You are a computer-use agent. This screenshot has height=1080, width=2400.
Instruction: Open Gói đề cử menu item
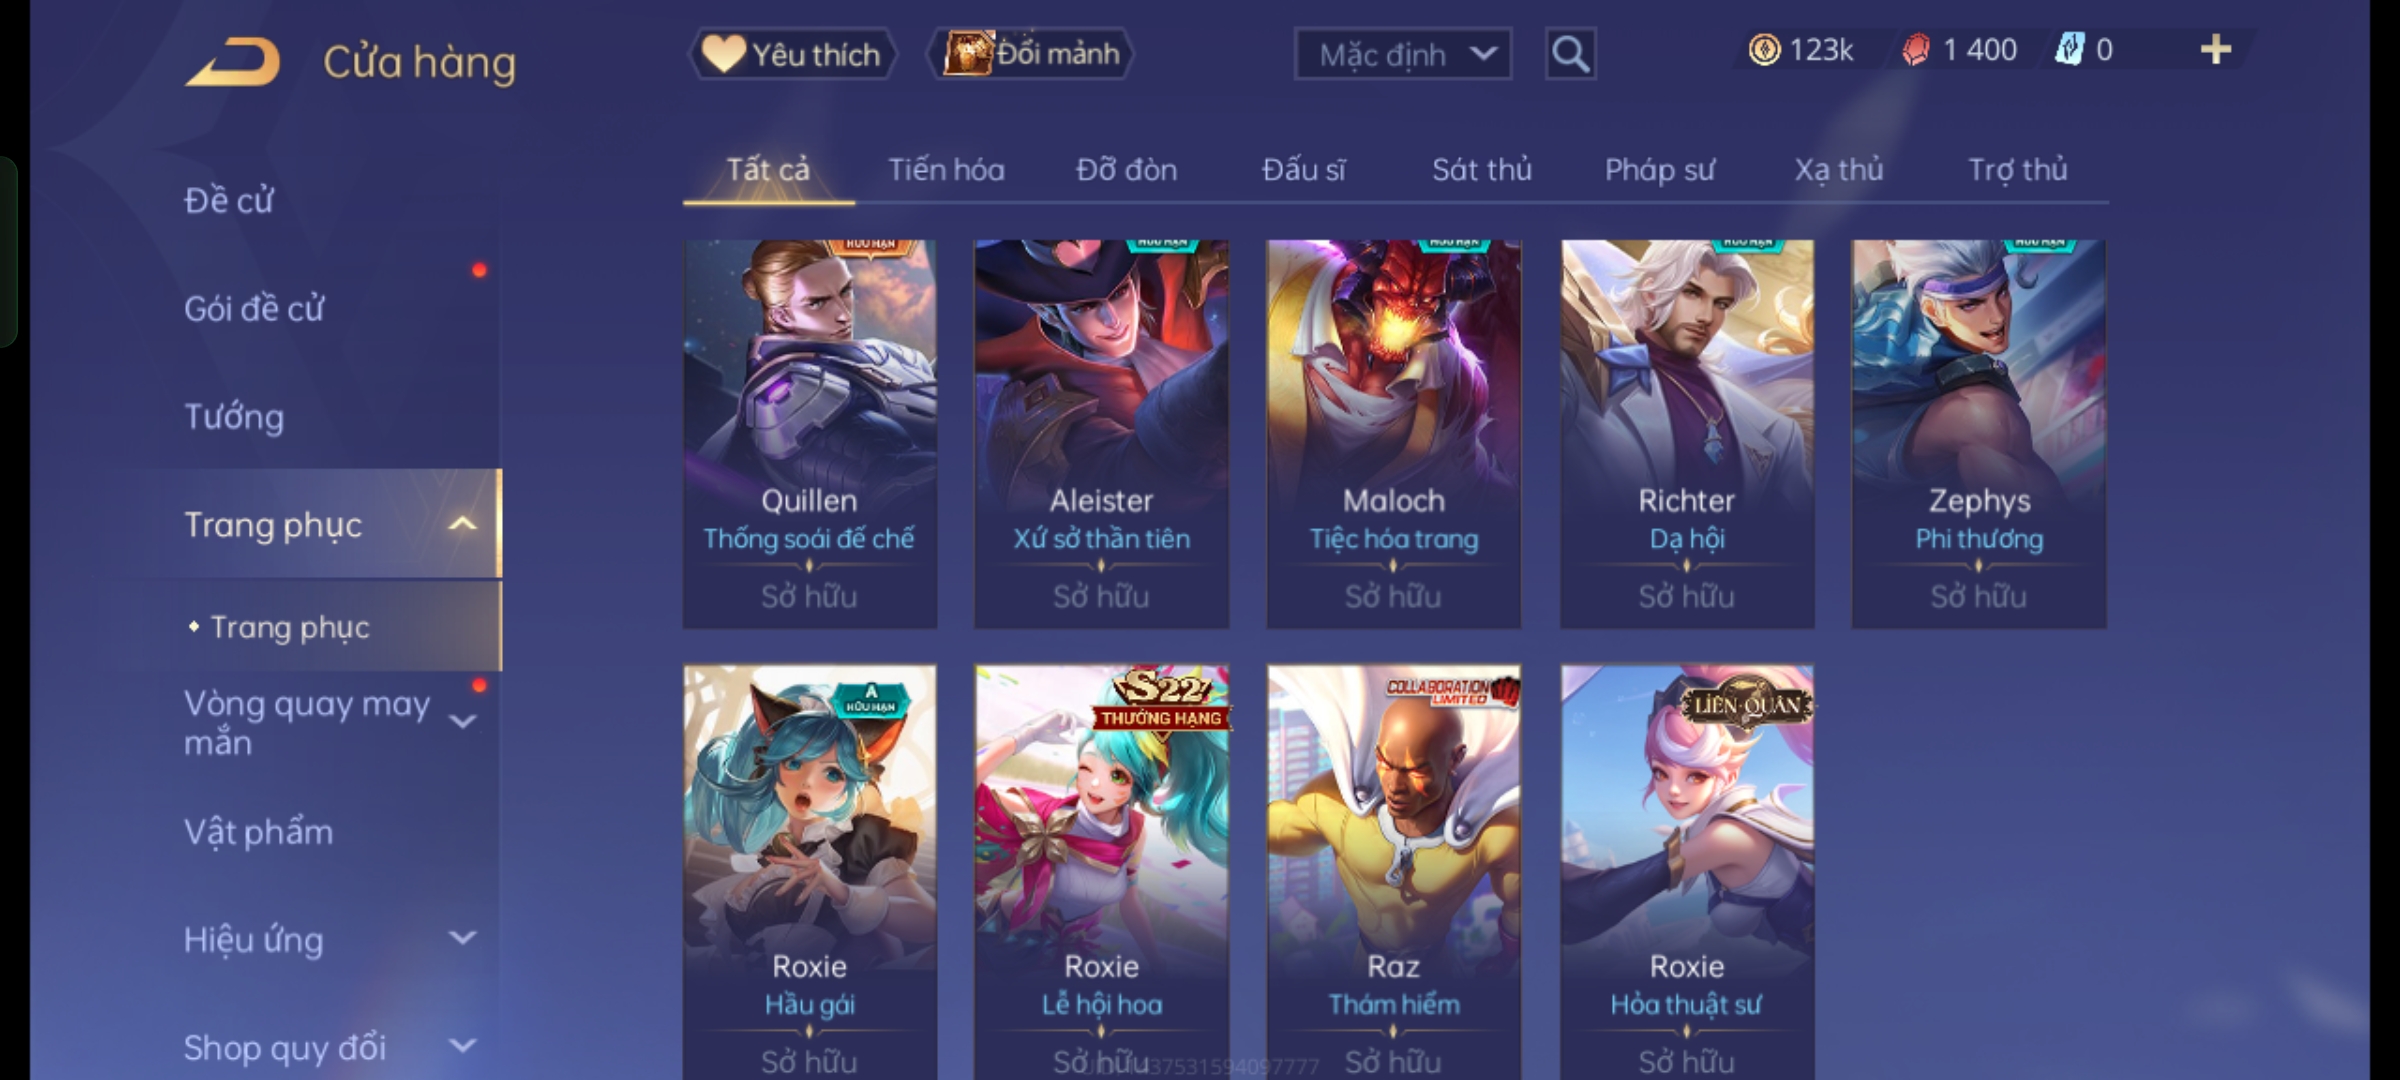pos(254,309)
